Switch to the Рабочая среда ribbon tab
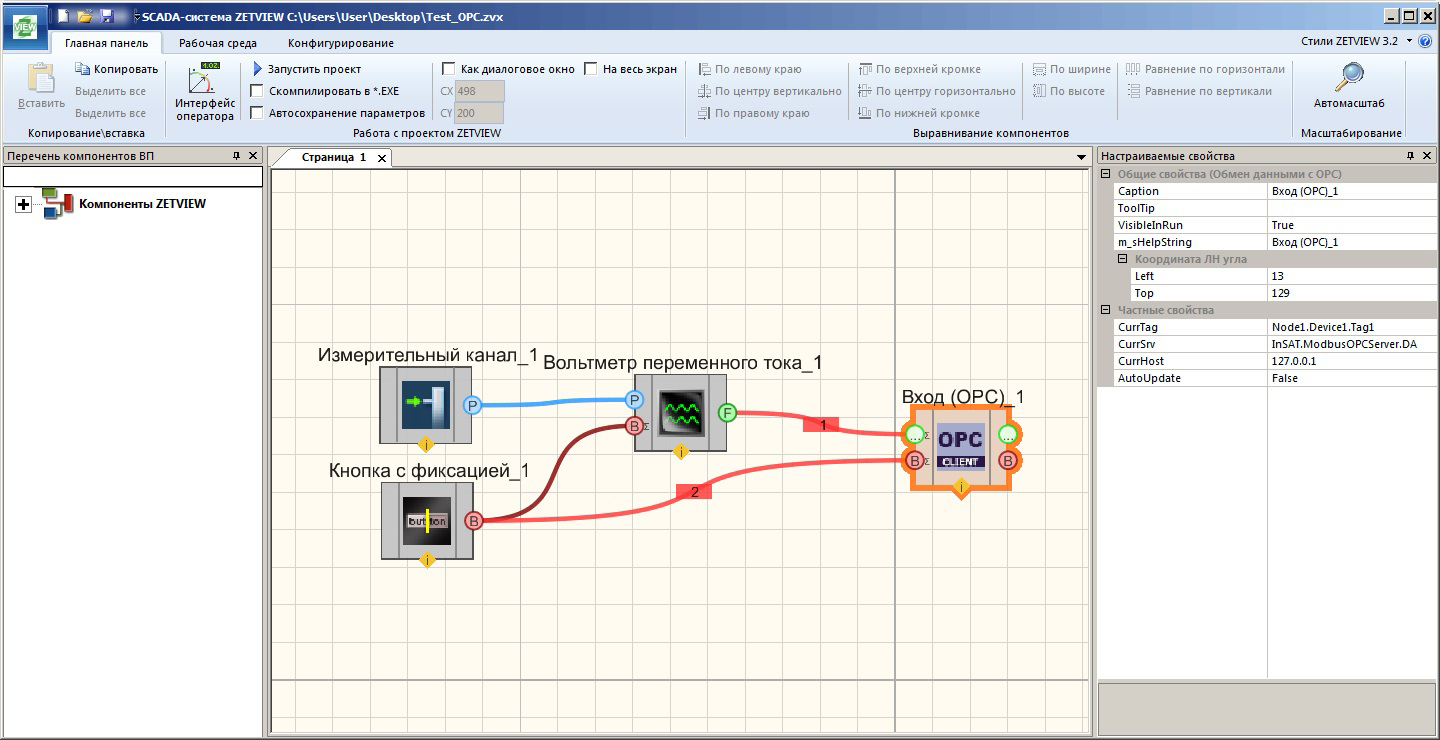Image resolution: width=1440 pixels, height=740 pixels. pyautogui.click(x=218, y=43)
